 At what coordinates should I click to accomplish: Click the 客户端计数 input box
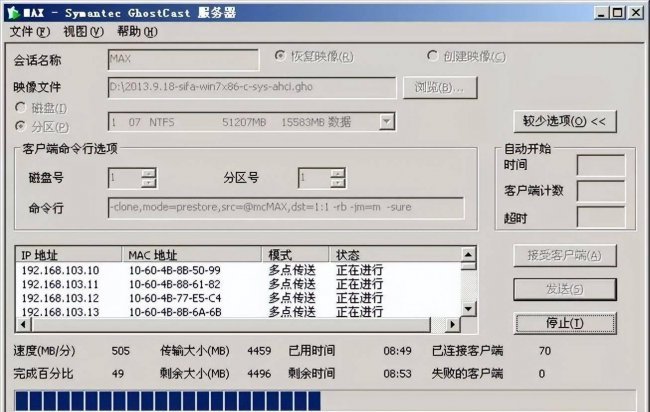pos(601,191)
